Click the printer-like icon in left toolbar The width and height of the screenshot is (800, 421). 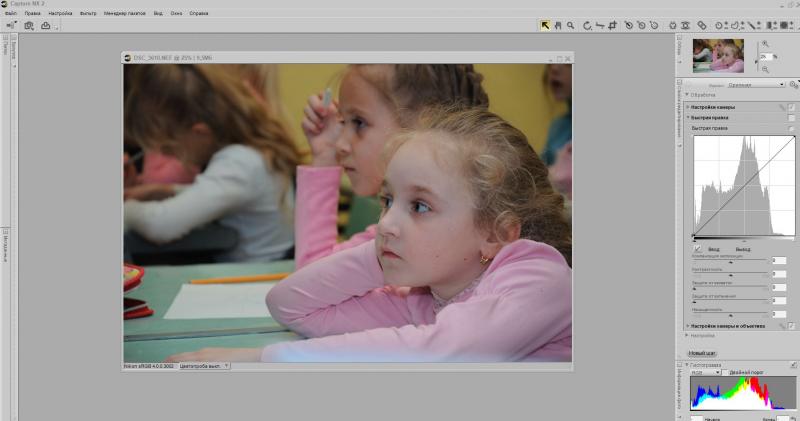pyautogui.click(x=45, y=25)
